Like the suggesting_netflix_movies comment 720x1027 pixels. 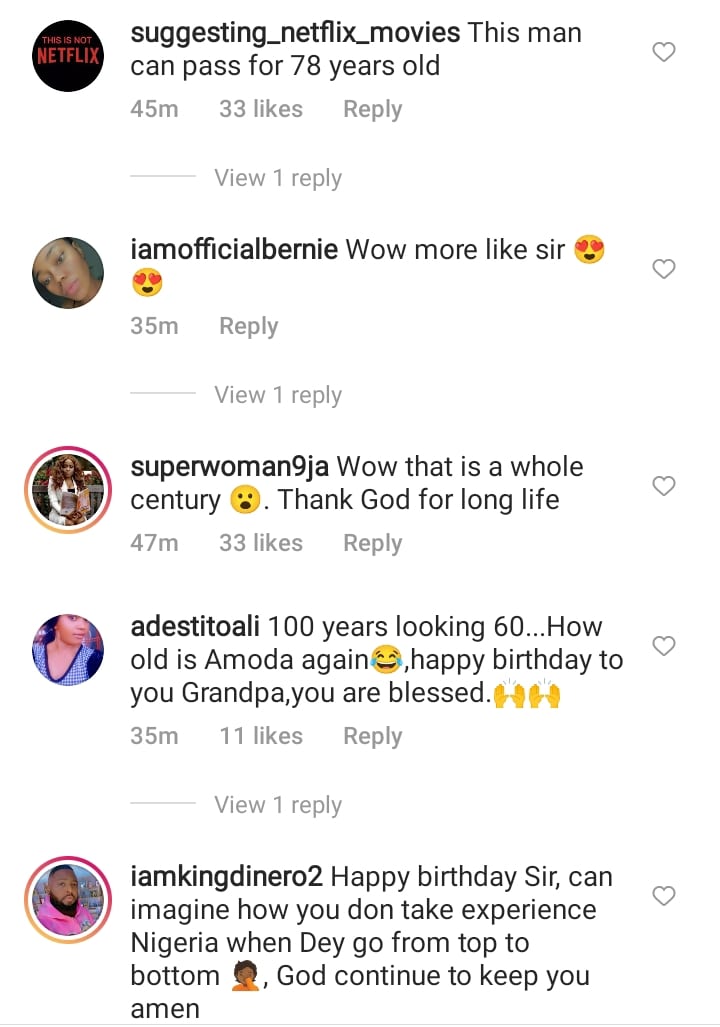pos(664,52)
